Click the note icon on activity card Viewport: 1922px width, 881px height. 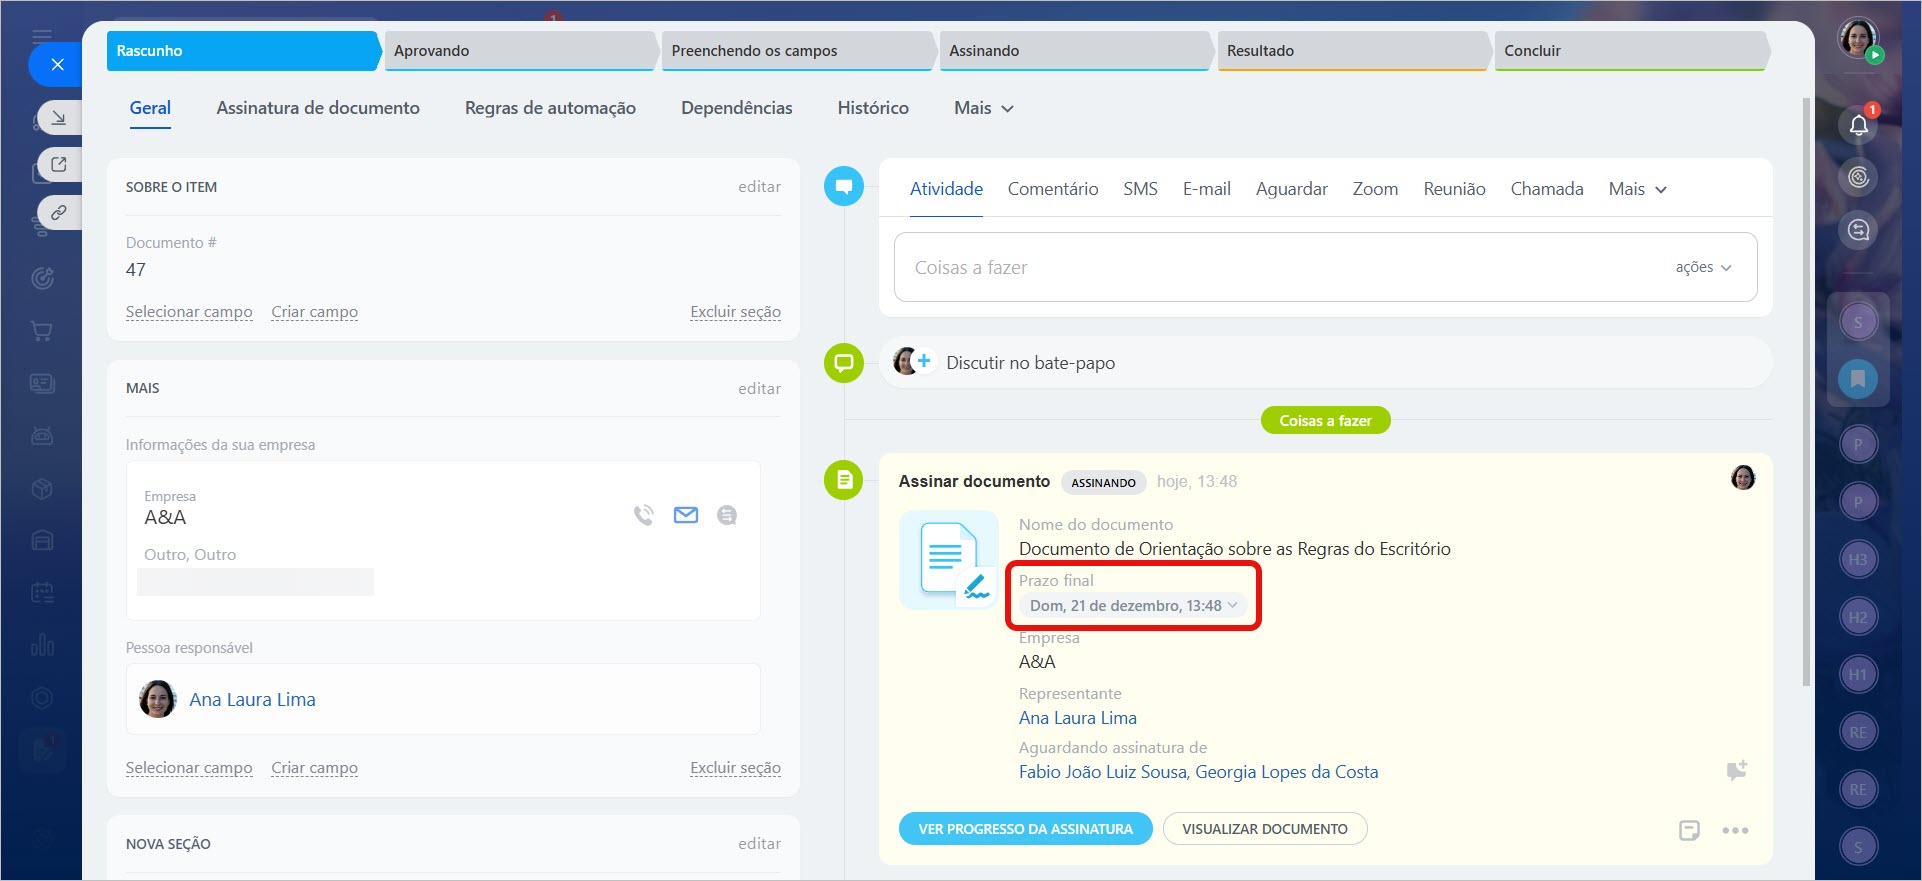(1689, 830)
